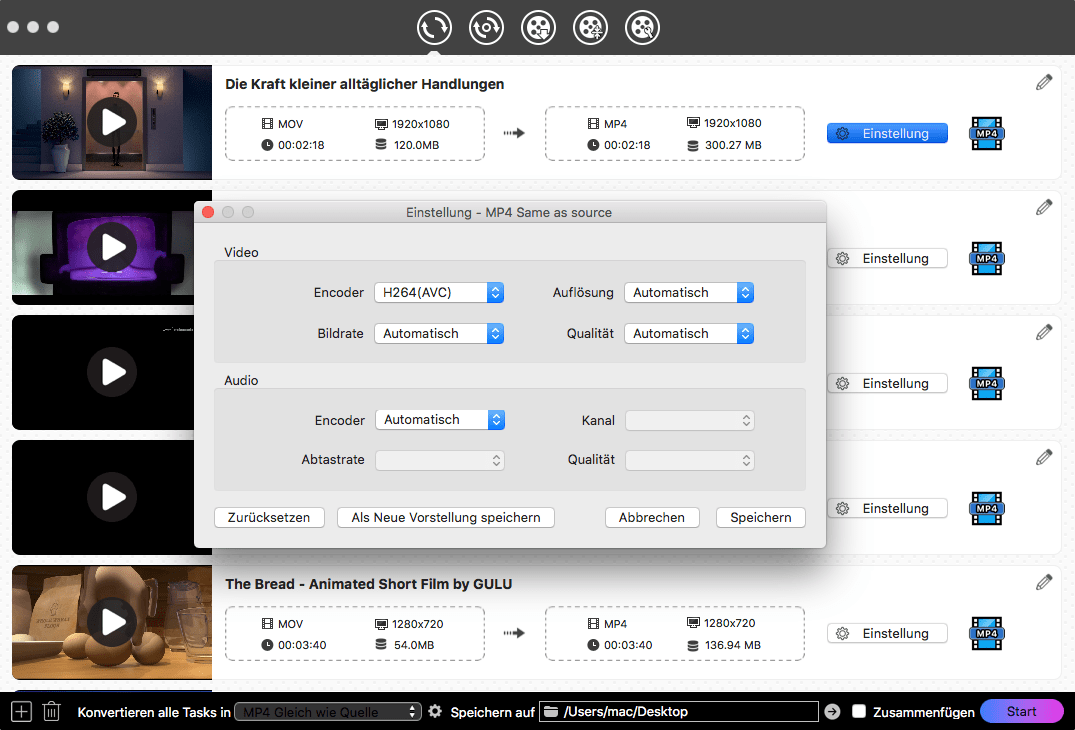The width and height of the screenshot is (1075, 730).
Task: Click the gear icon beside the format selector
Action: pos(435,712)
